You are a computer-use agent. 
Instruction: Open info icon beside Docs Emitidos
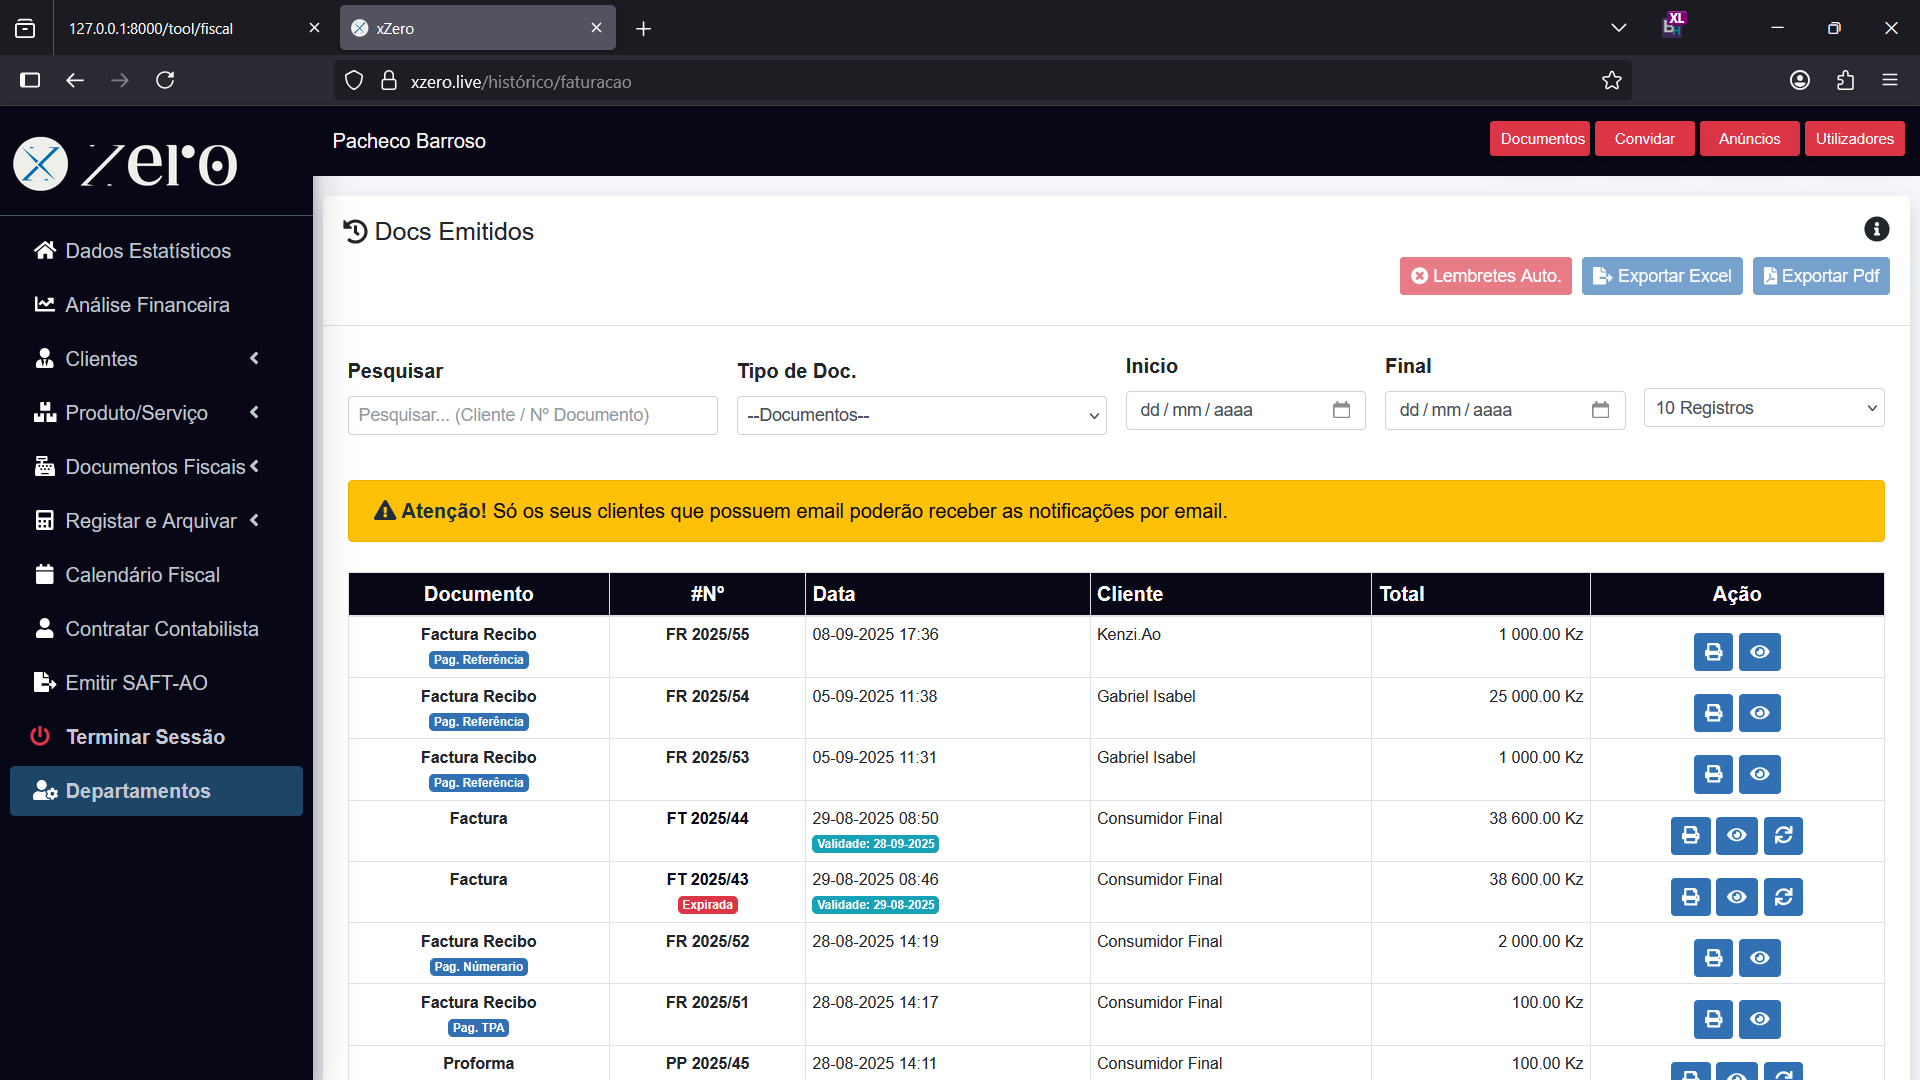point(1876,230)
